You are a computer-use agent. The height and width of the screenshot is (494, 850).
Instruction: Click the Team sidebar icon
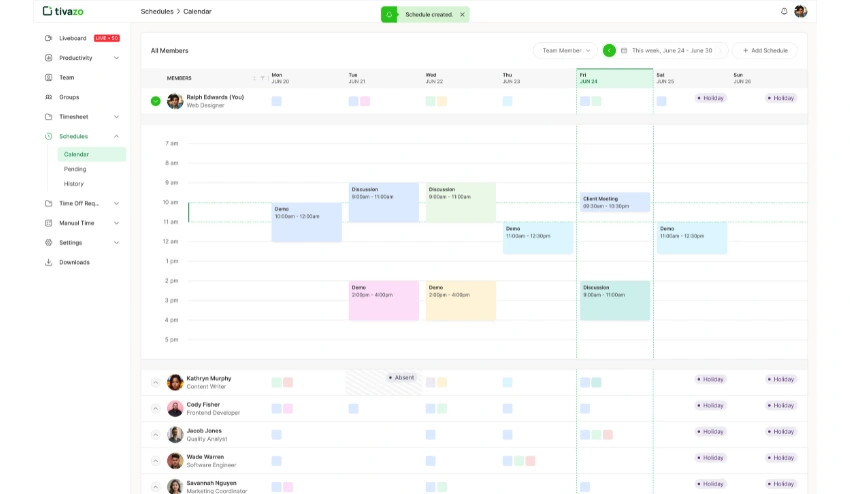click(x=48, y=78)
